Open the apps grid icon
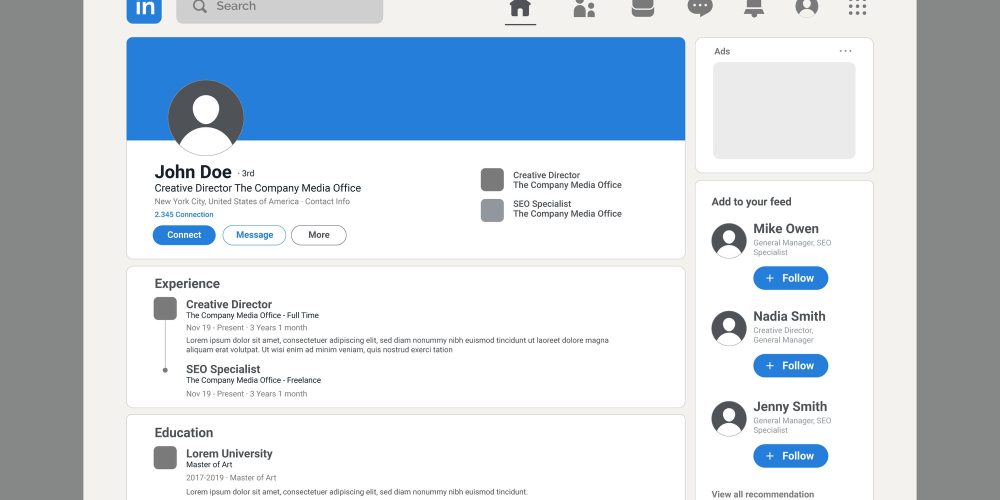 tap(857, 8)
